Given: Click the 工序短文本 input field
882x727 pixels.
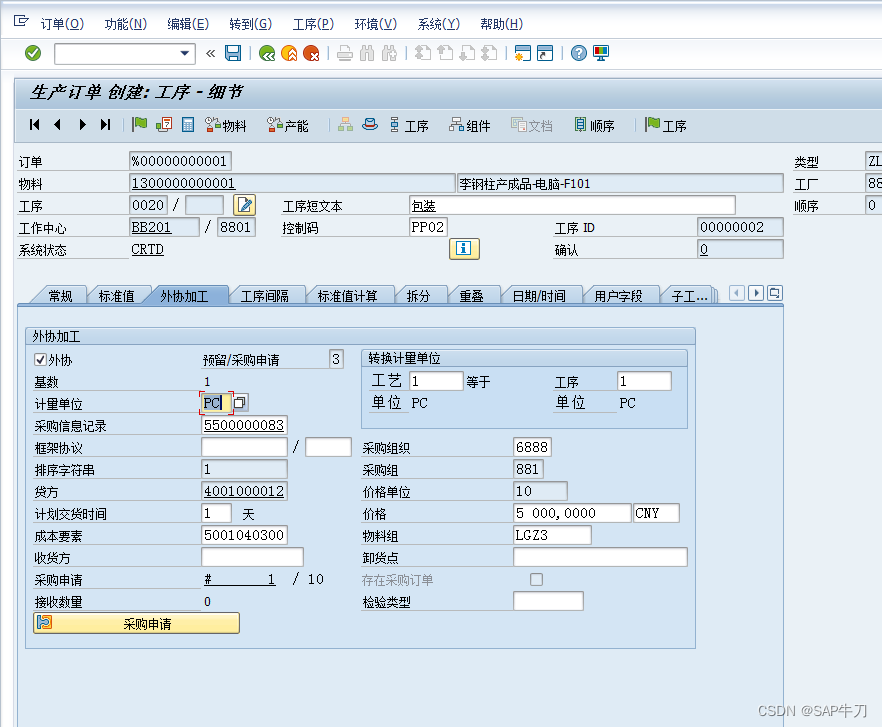Looking at the screenshot, I should point(572,205).
